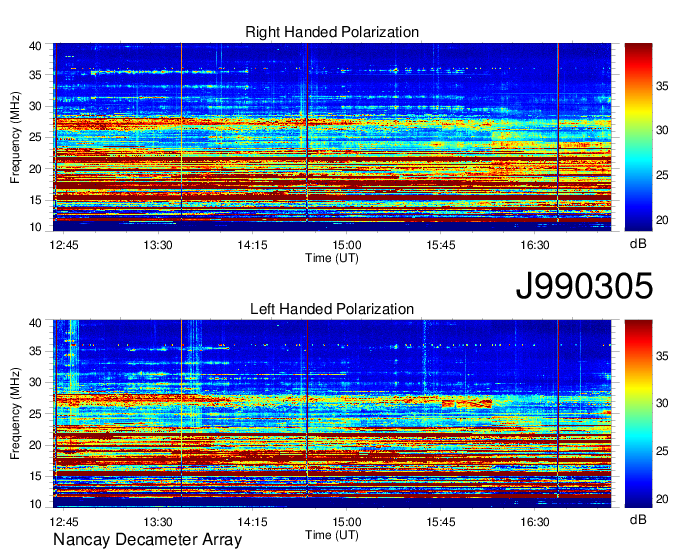Click the dB unit label under Right Handed colorbar

coord(638,244)
